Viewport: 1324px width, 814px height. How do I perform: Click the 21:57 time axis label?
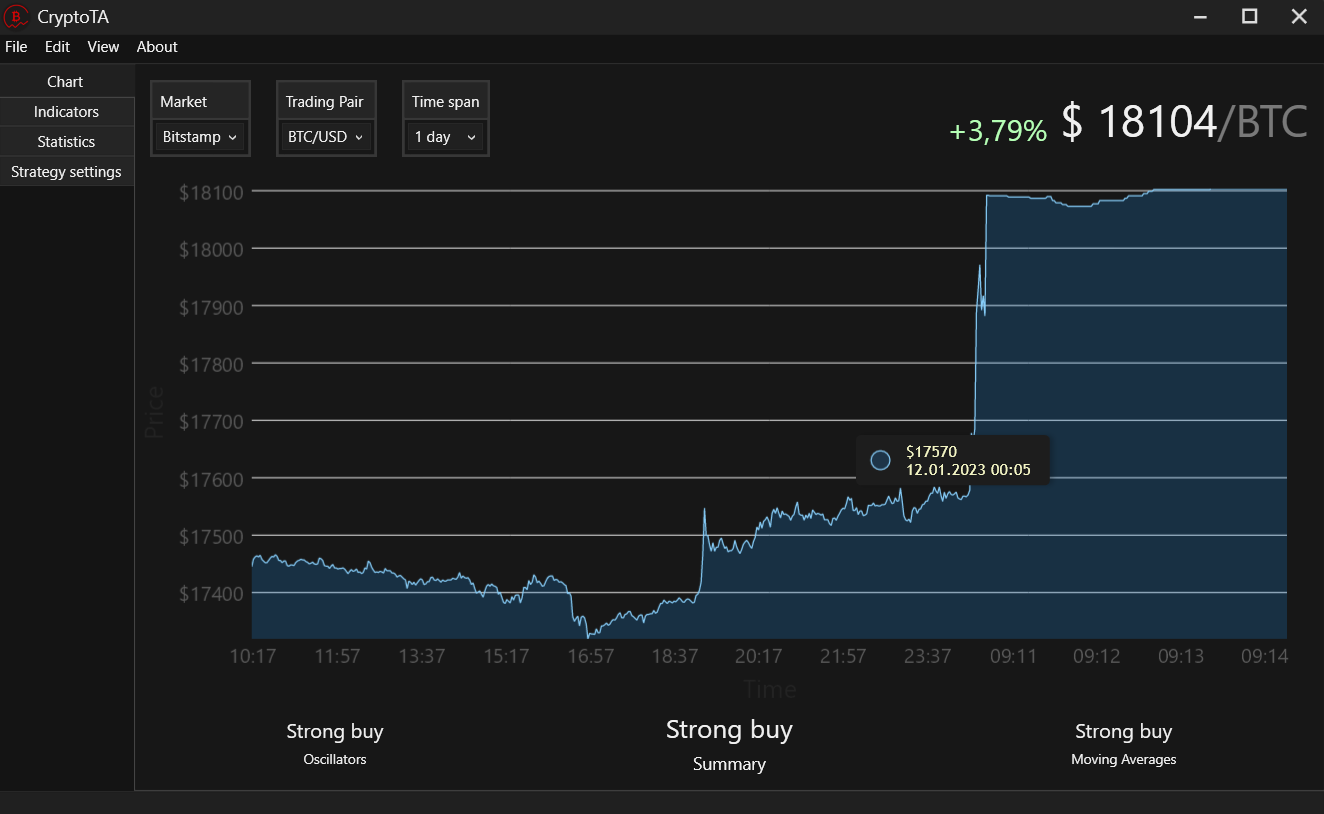coord(843,656)
